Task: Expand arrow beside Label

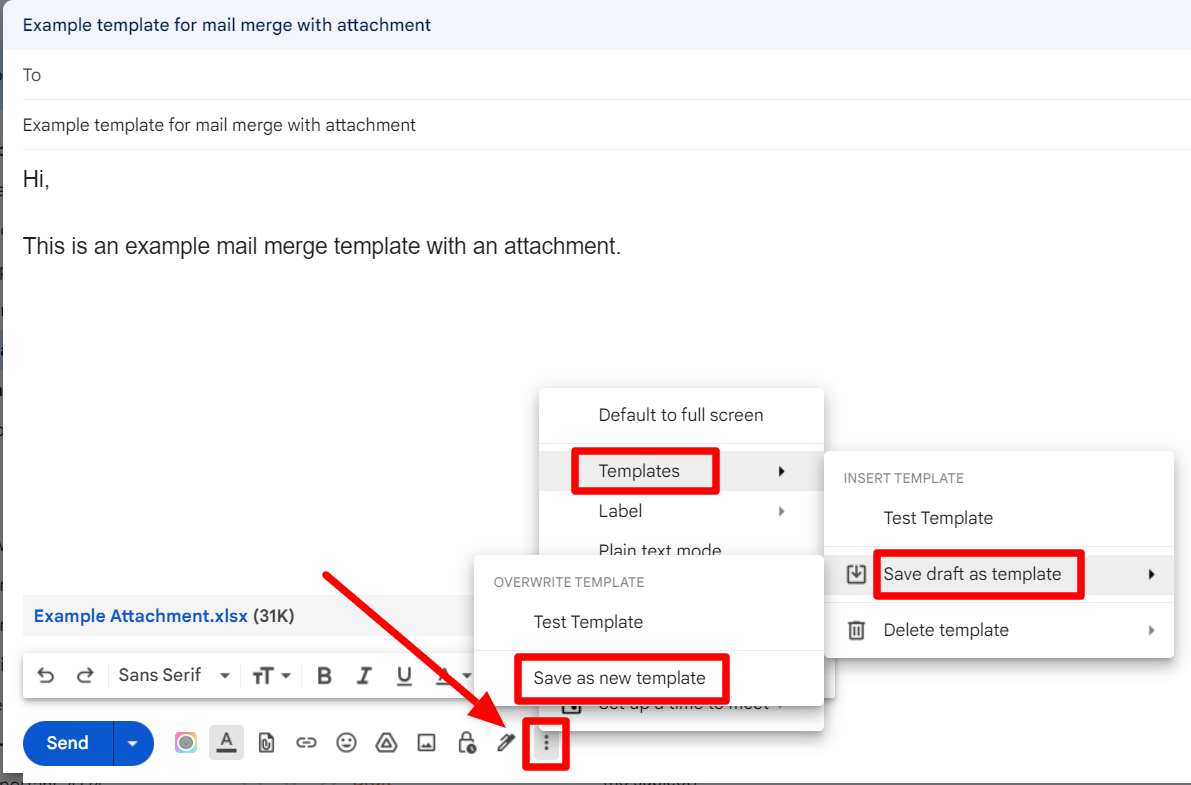Action: click(x=781, y=511)
